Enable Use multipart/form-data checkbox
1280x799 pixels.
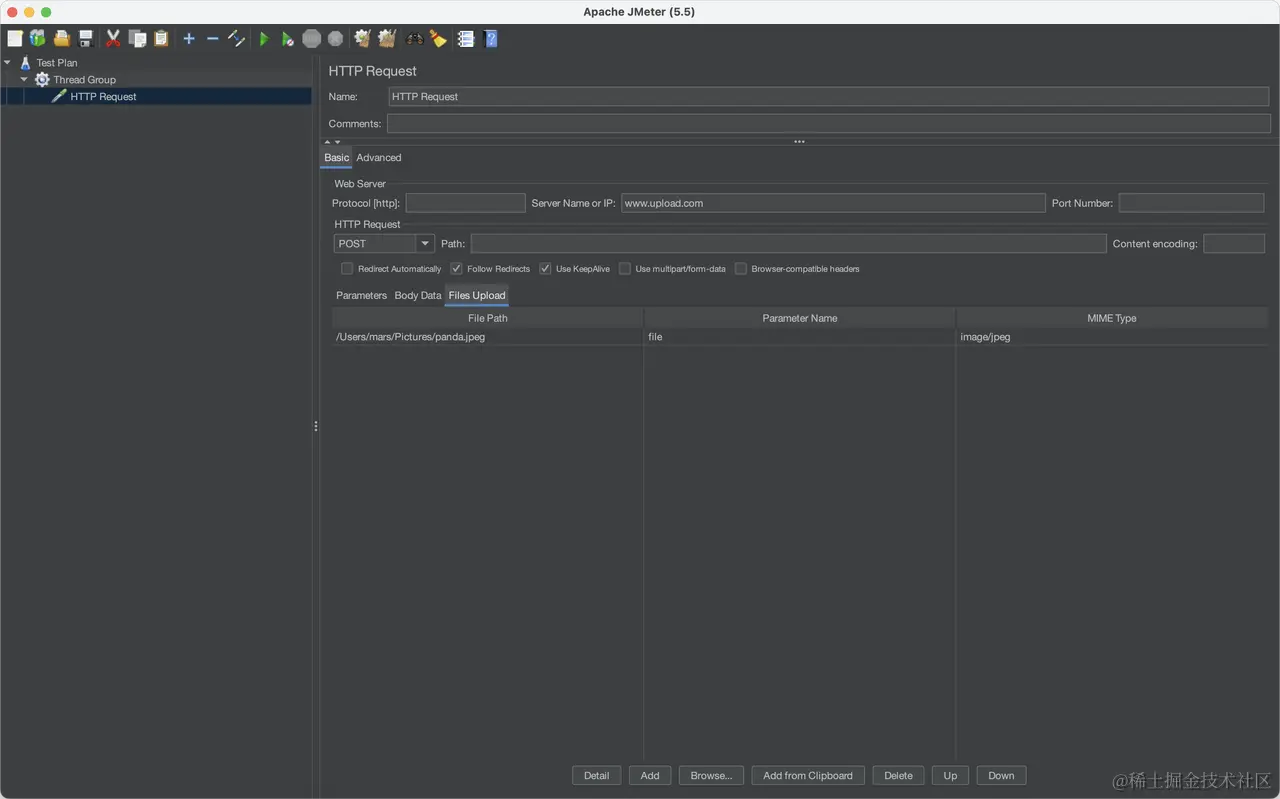625,269
